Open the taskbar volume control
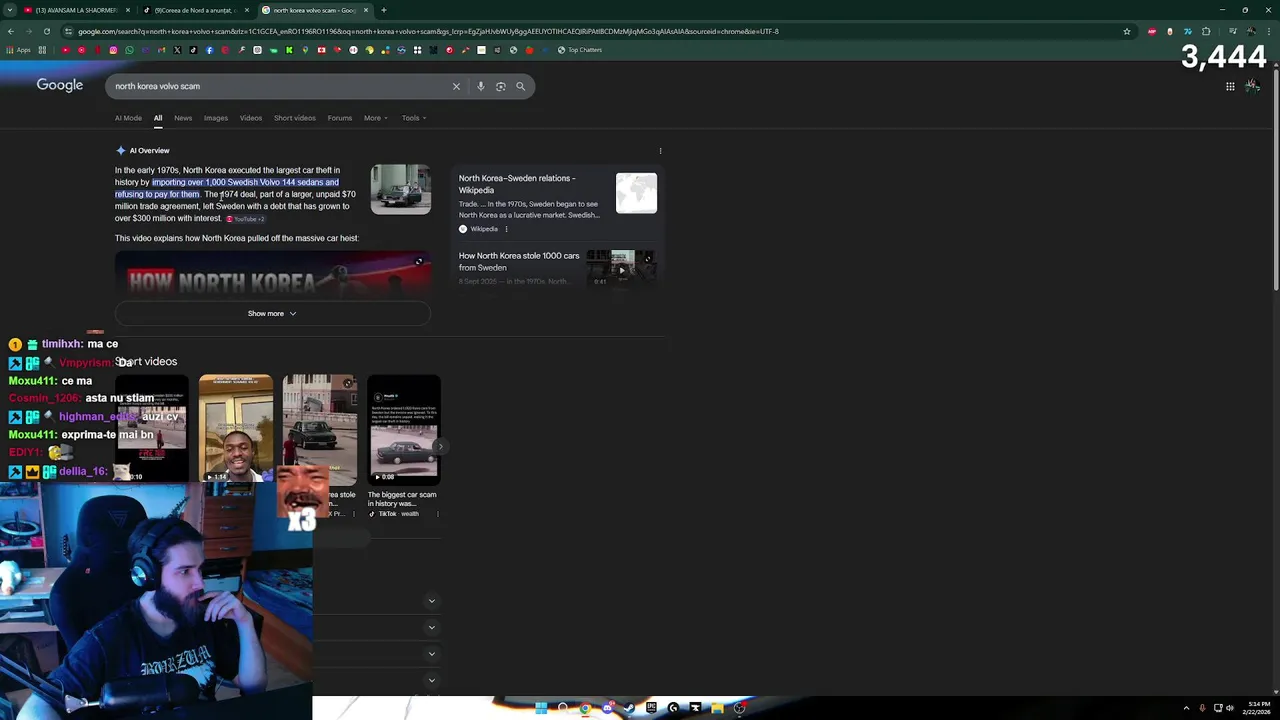1280x720 pixels. 1230,708
